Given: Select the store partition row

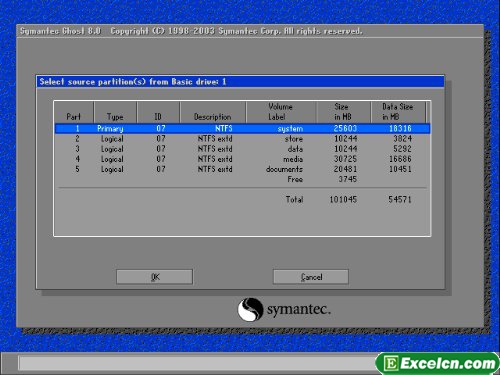Looking at the screenshot, I should point(242,139).
